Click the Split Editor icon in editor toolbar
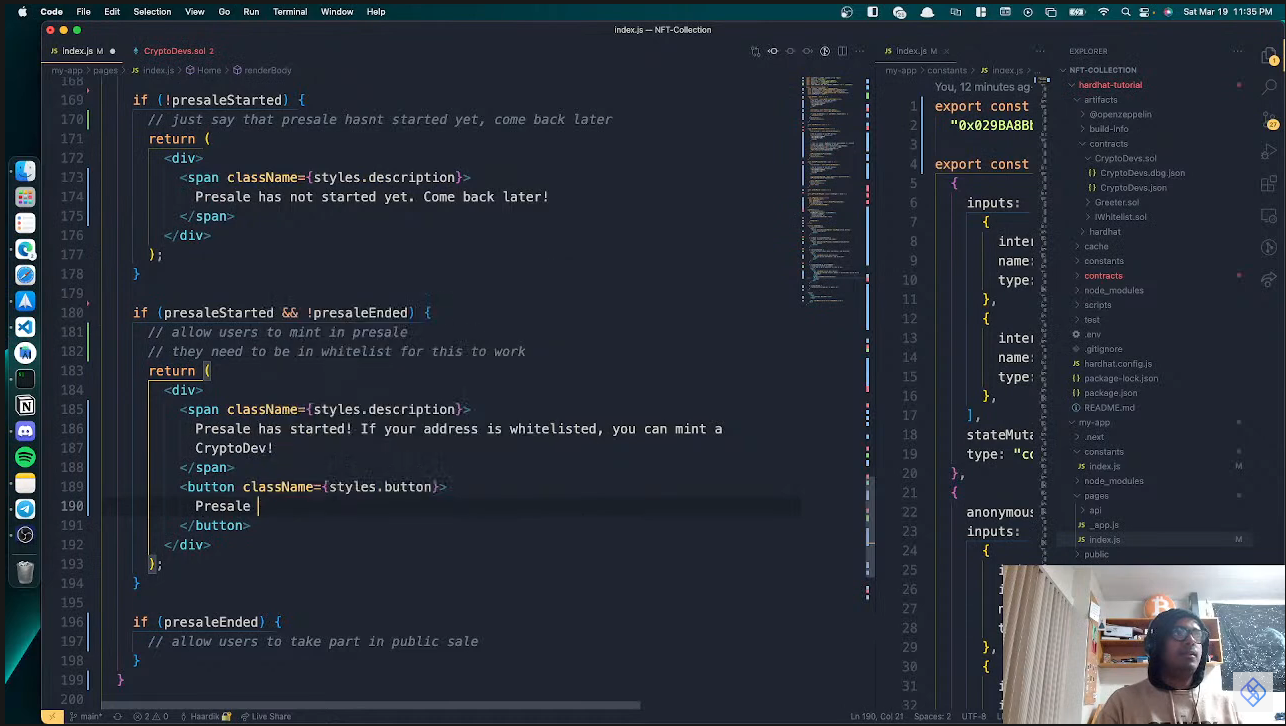Screen dimensions: 1286x726 (x=843, y=51)
